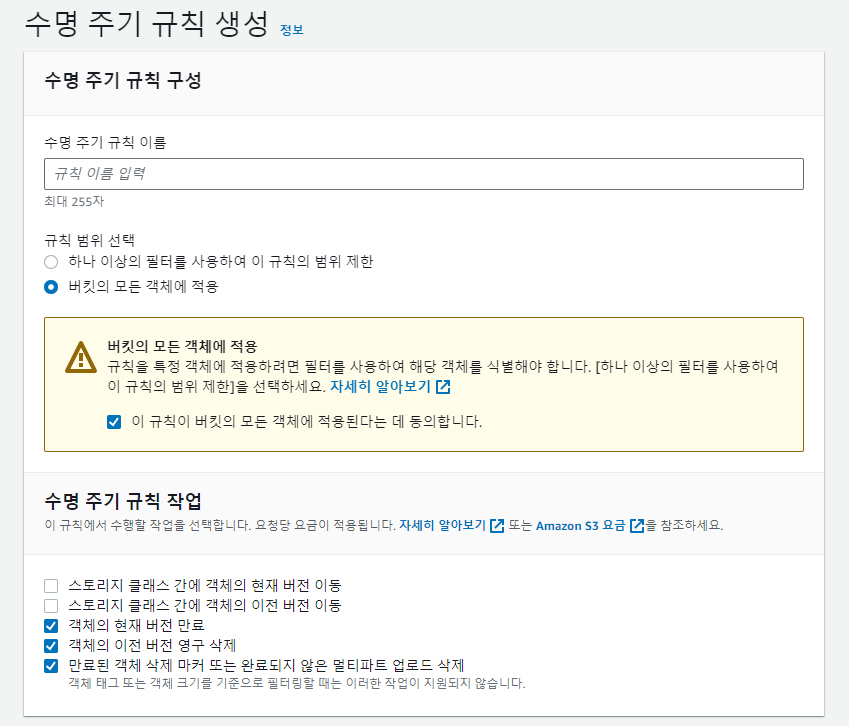Click the 최대 255자 hint text
The height and width of the screenshot is (726, 849).
[x=74, y=201]
